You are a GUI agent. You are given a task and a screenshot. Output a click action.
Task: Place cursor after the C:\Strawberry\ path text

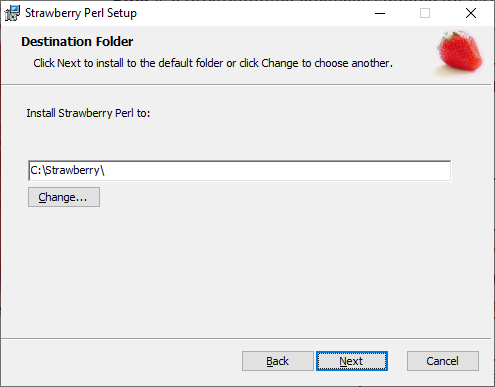click(x=106, y=171)
